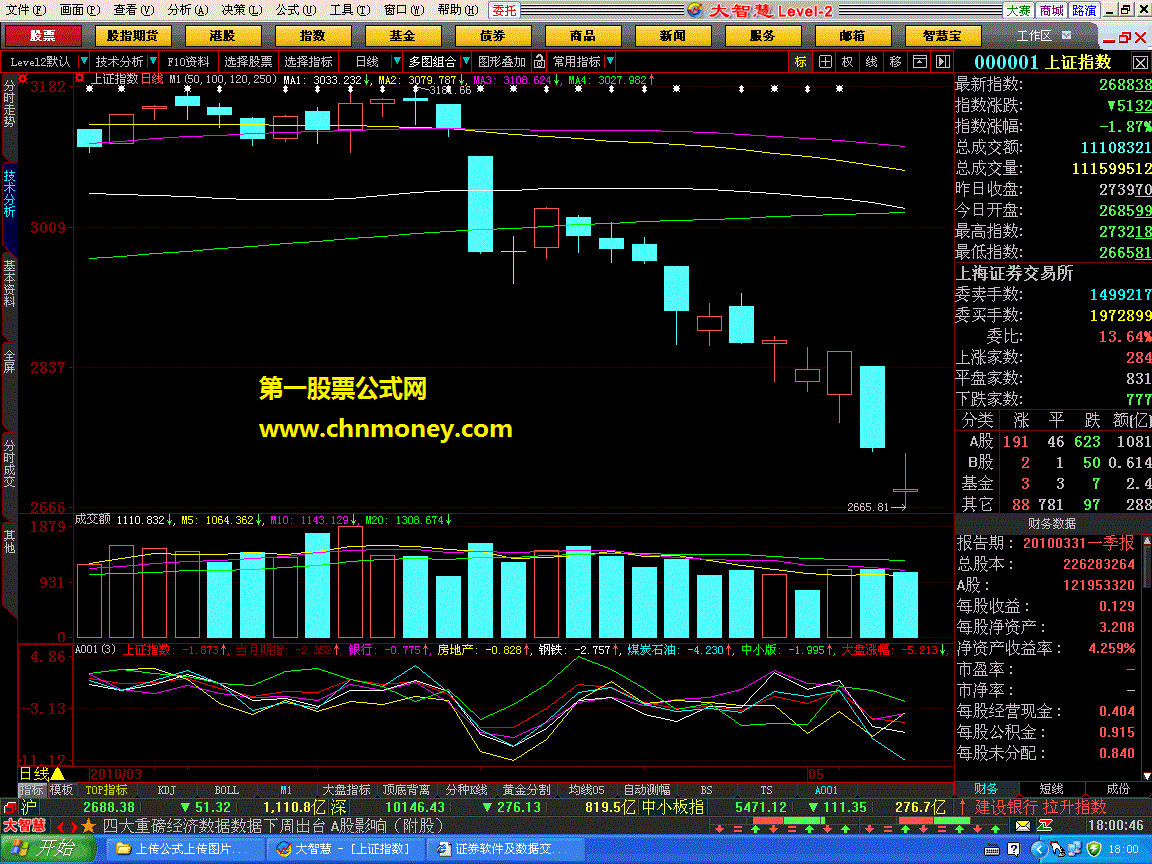
Task: Click the security shield icon in system tray
Action: pos(1094,849)
